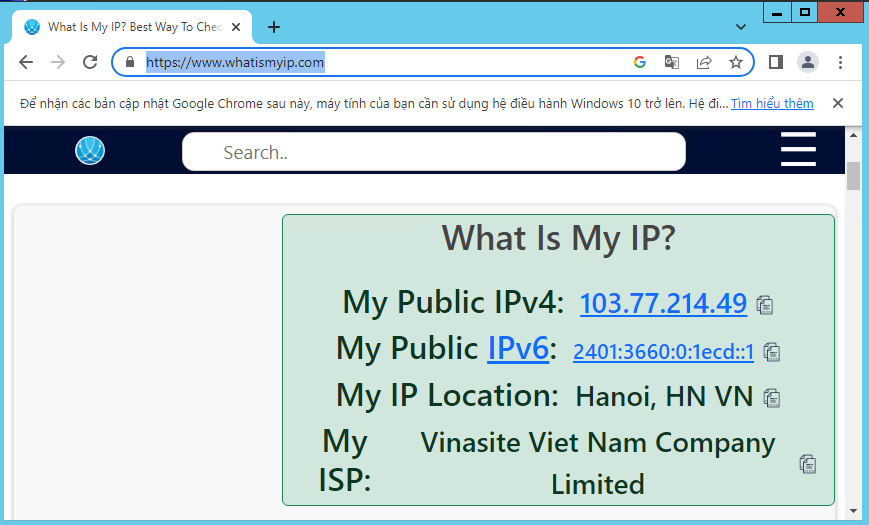Open the Translate this page icon

pos(672,62)
